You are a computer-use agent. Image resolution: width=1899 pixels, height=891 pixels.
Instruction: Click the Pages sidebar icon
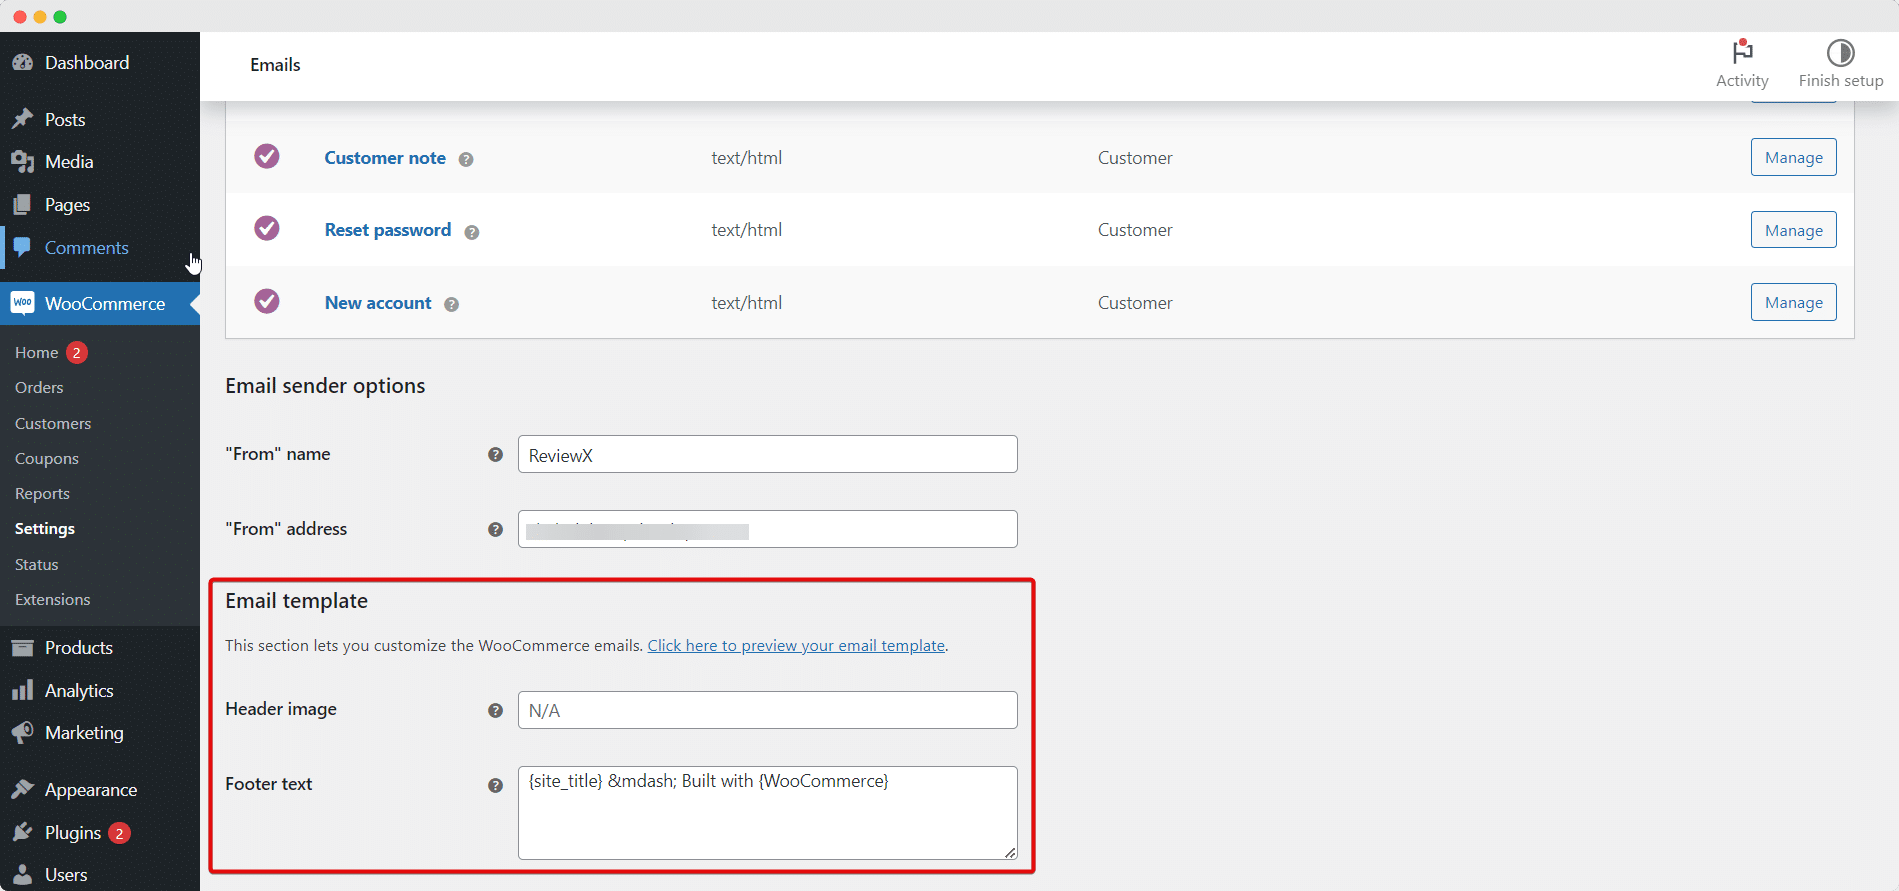(22, 204)
